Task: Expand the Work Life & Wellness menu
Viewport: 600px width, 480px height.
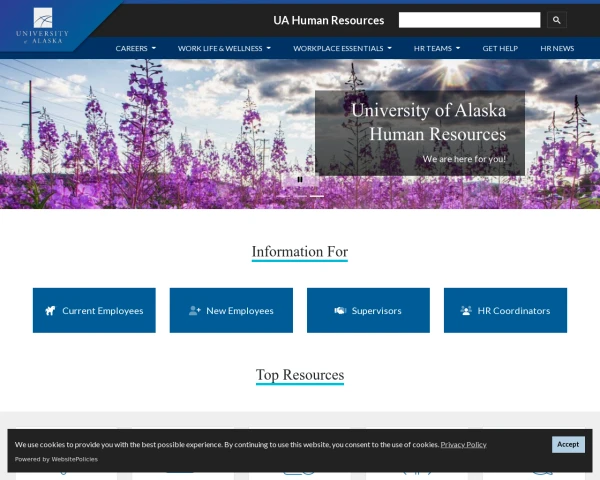Action: coord(224,48)
